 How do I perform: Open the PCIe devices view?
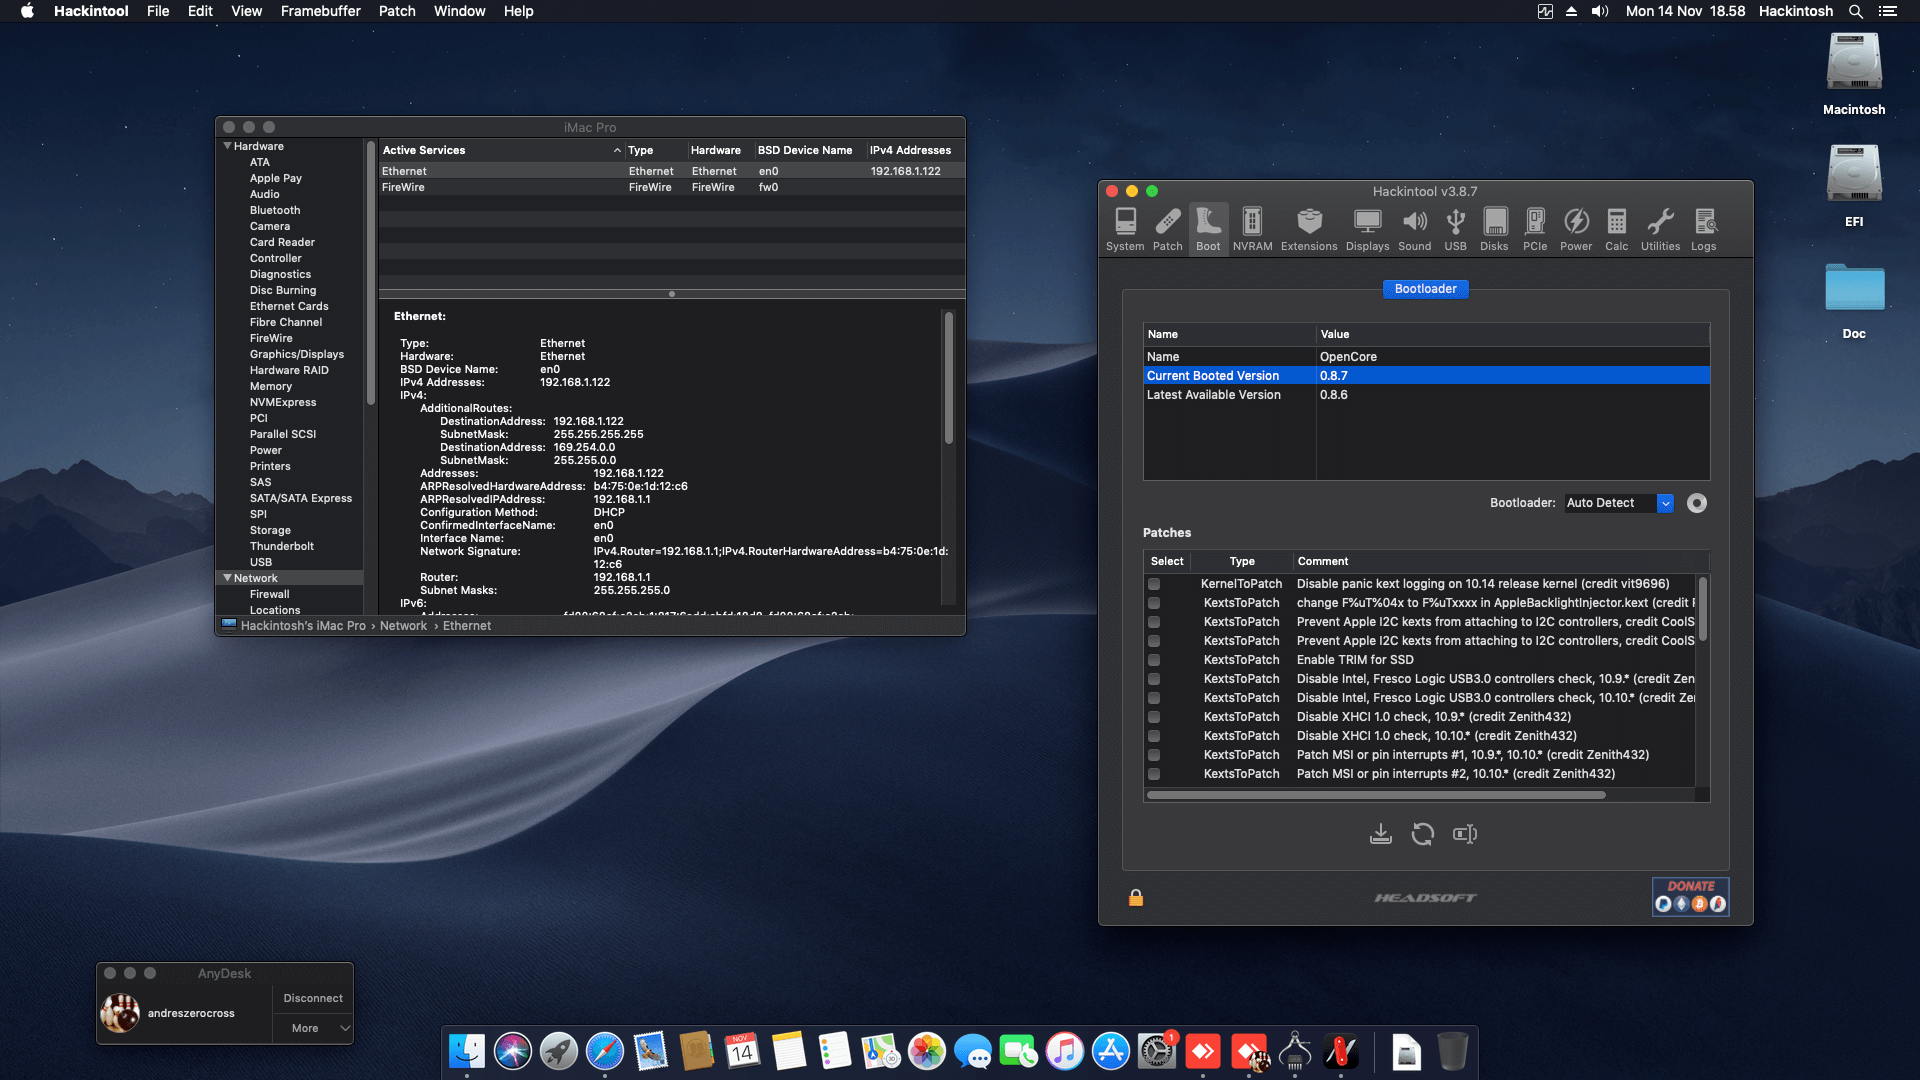[1535, 228]
